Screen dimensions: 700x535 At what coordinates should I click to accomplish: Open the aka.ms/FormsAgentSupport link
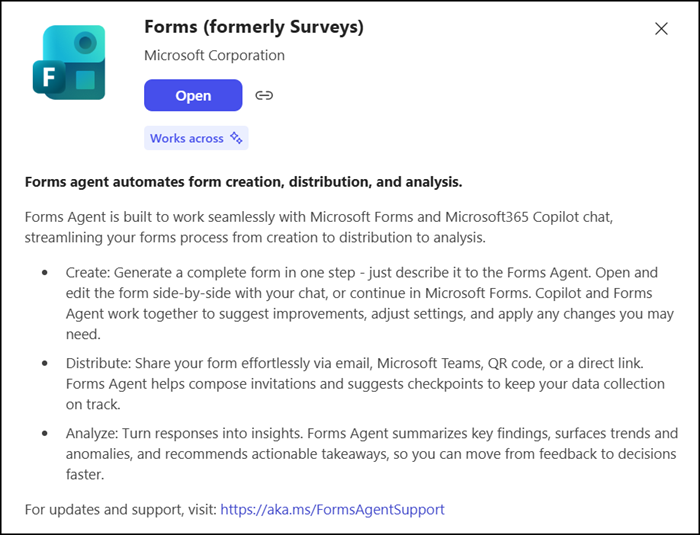[x=332, y=509]
